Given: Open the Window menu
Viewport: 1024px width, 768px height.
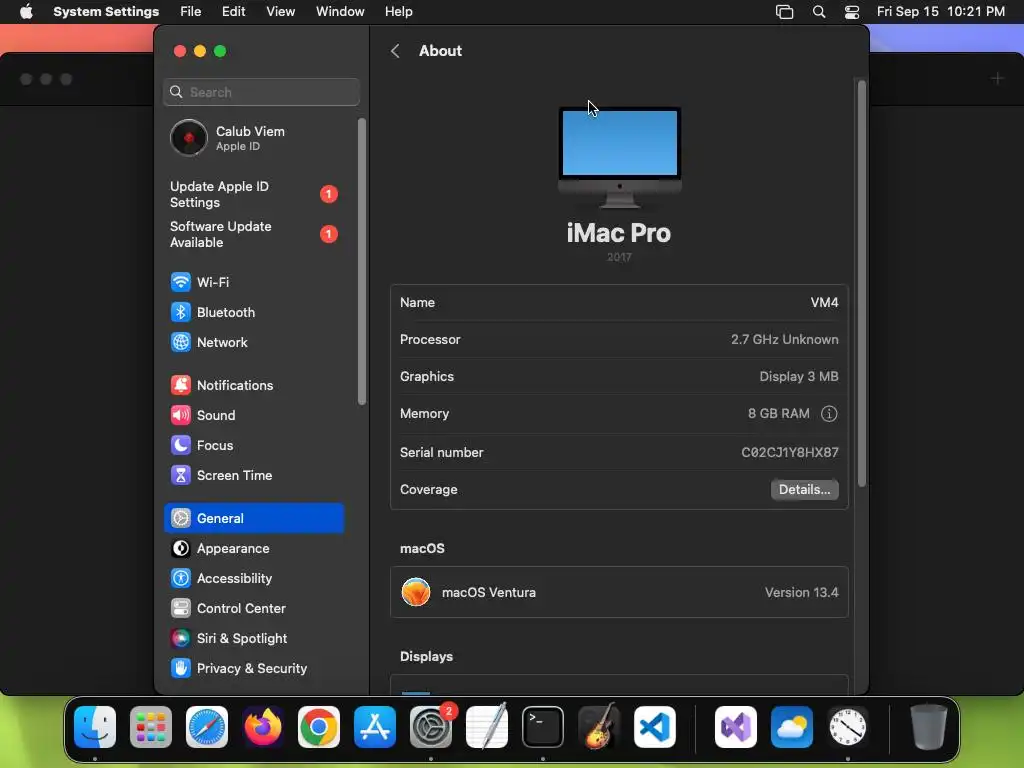Looking at the screenshot, I should 340,12.
